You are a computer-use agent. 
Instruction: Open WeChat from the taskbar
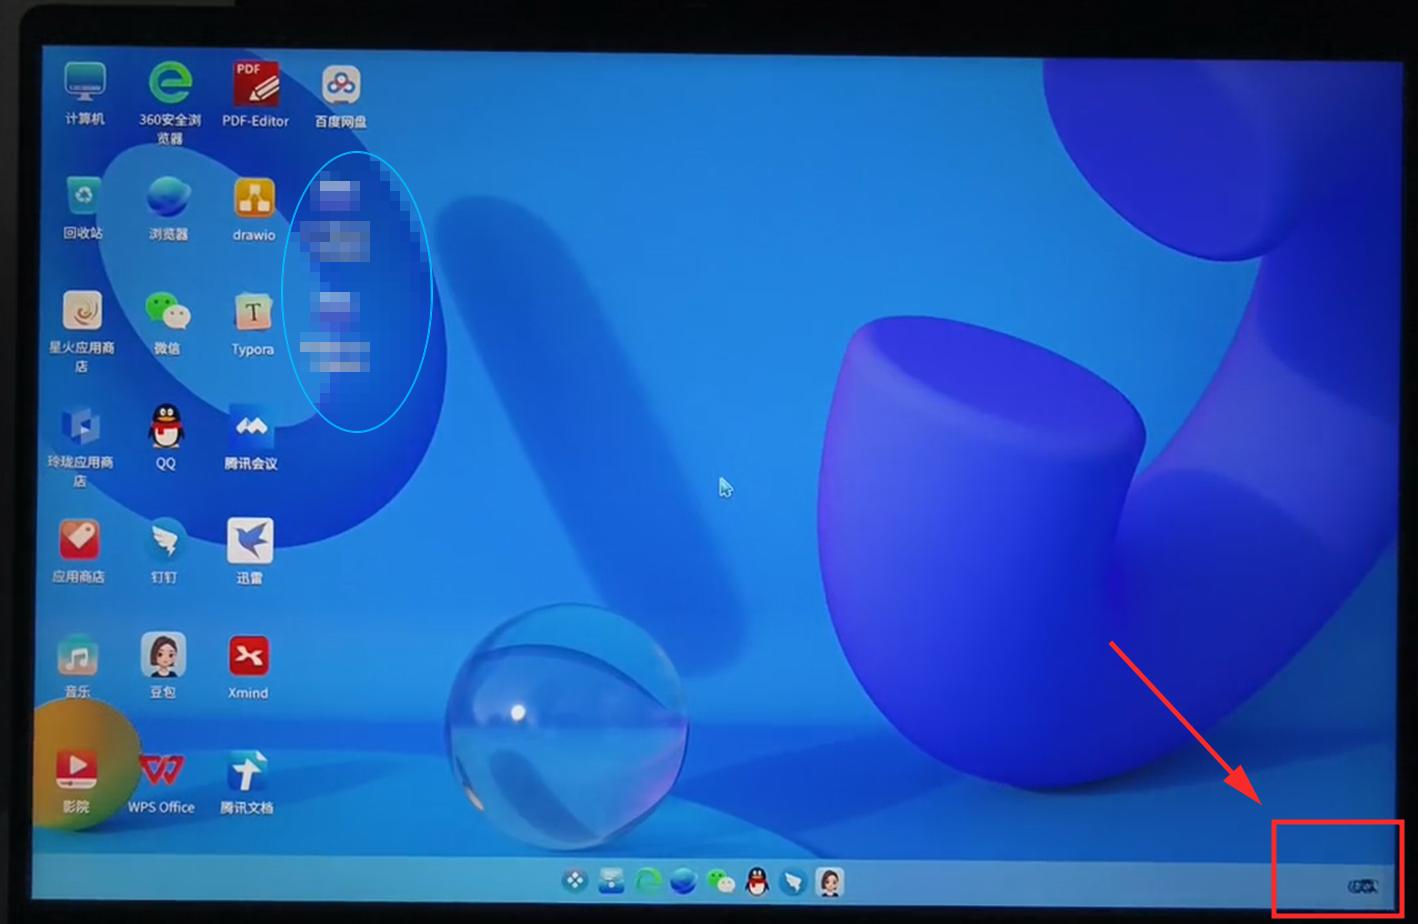(720, 881)
